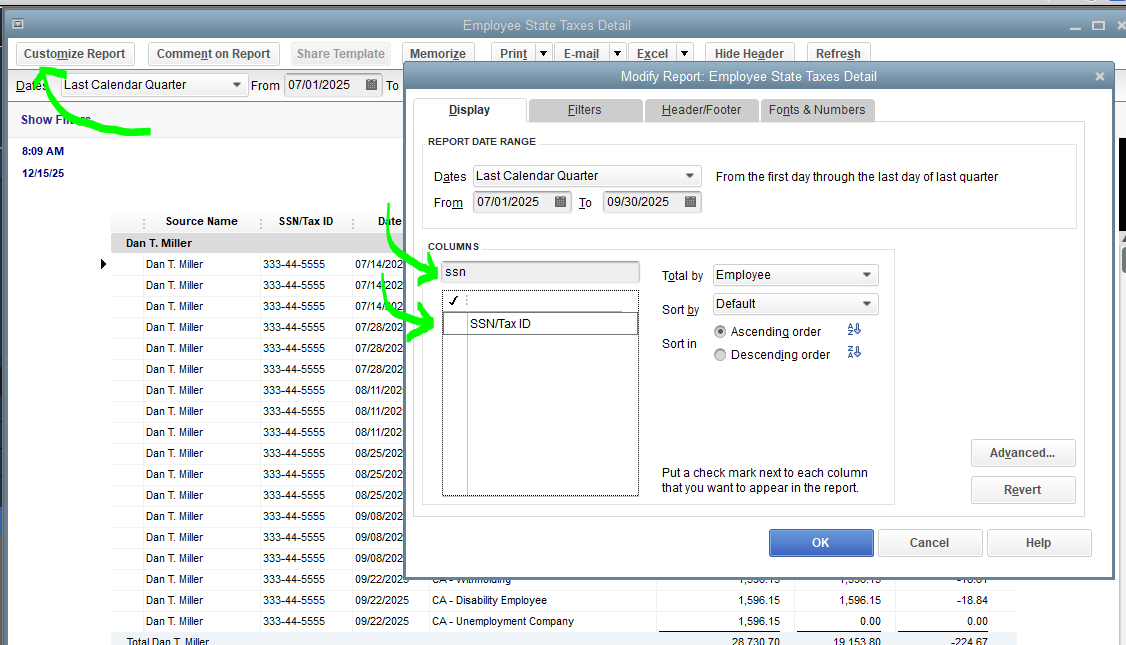Click the column search field containing ssn
Image resolution: width=1126 pixels, height=645 pixels.
point(540,272)
